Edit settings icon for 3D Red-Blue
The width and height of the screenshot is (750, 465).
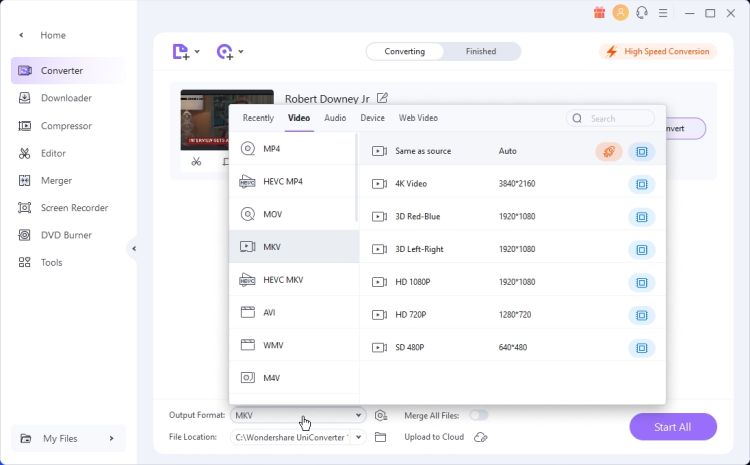[641, 217]
